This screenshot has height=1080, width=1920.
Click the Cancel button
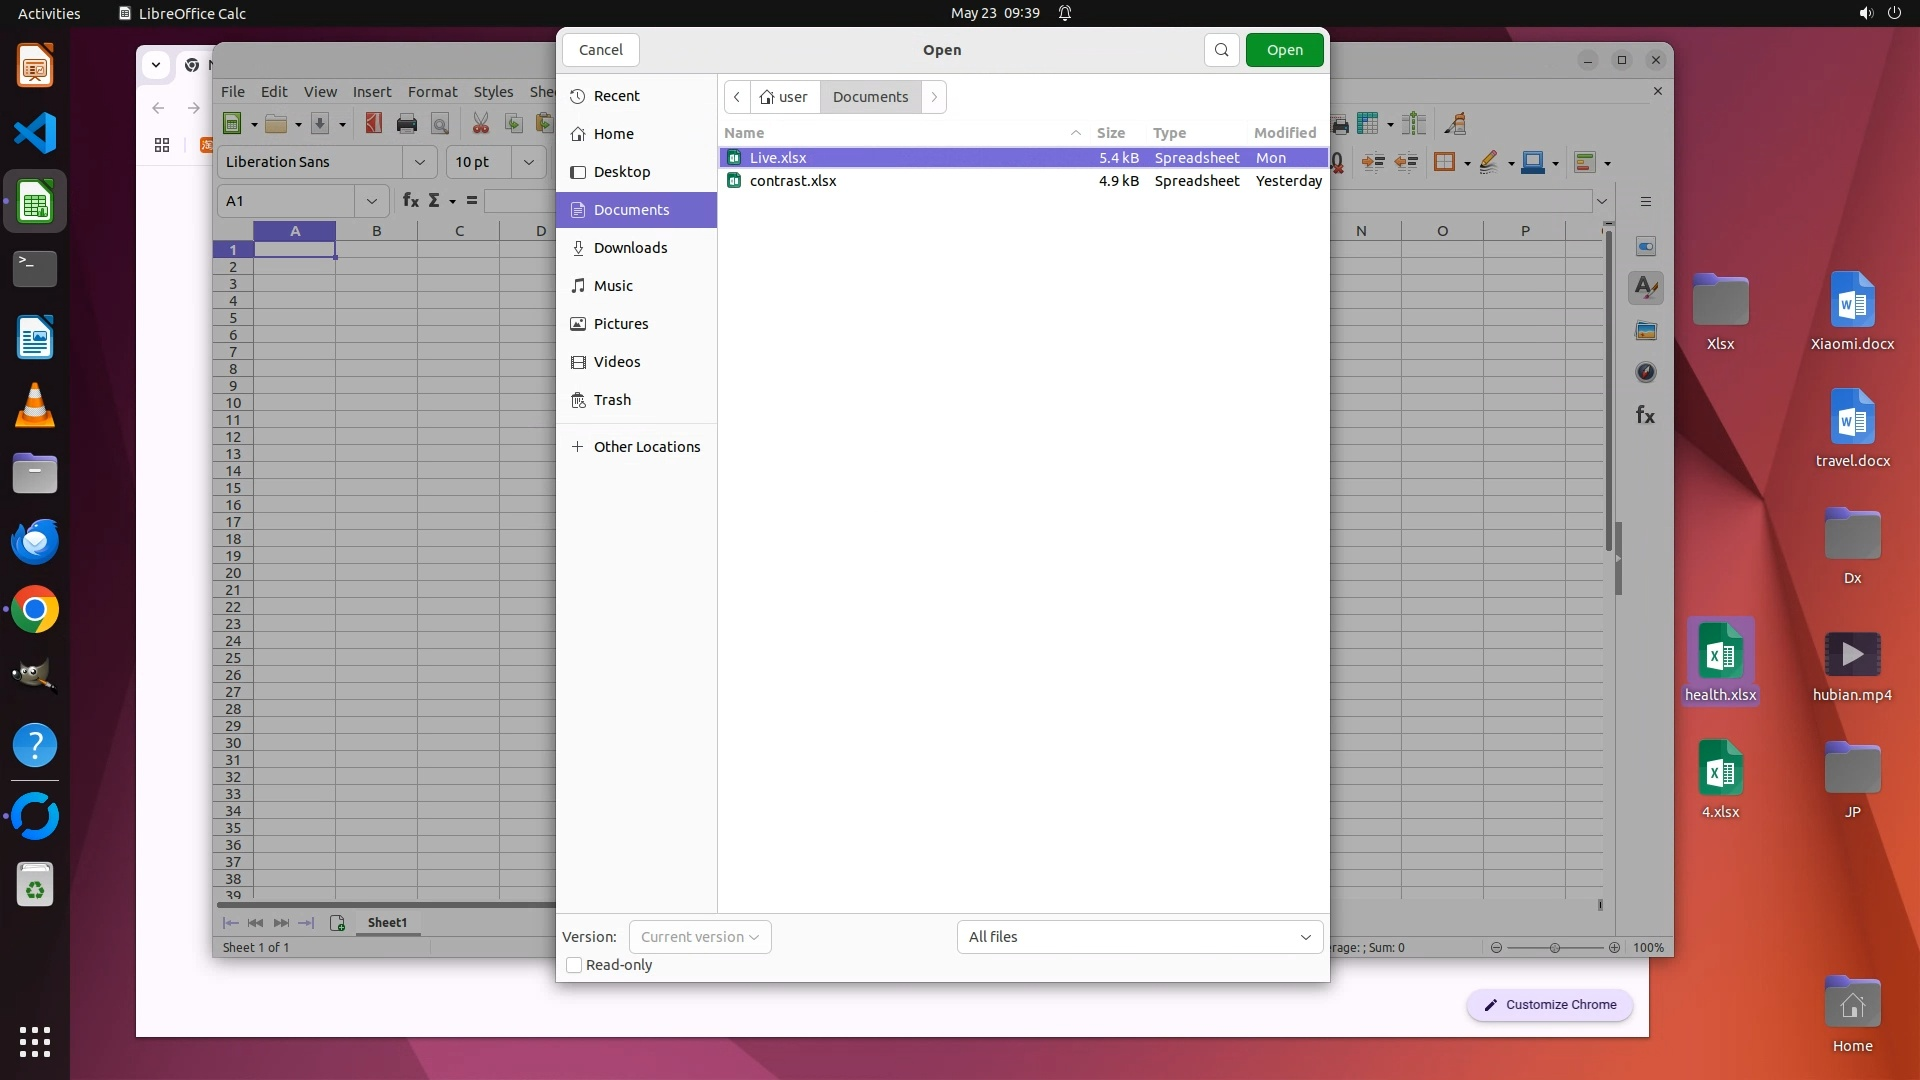[x=600, y=50]
